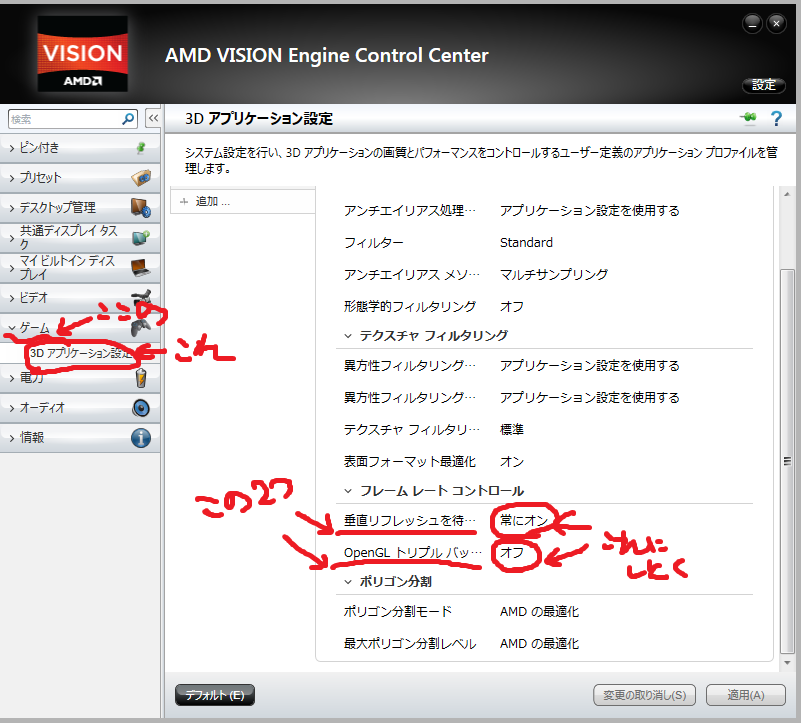Click the デスクトップ管理 monitor icon
801x723 pixels.
coord(140,207)
